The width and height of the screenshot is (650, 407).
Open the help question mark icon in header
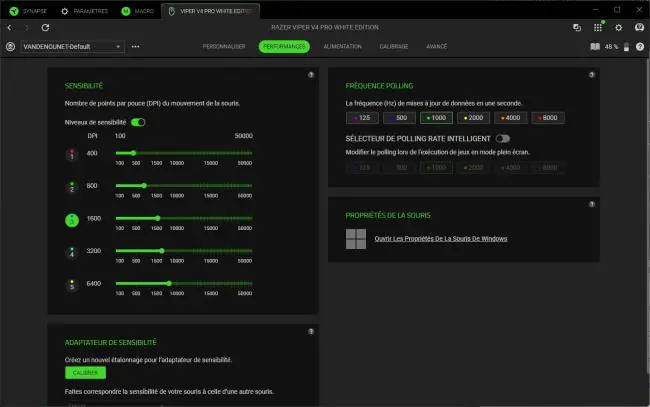coord(640,47)
